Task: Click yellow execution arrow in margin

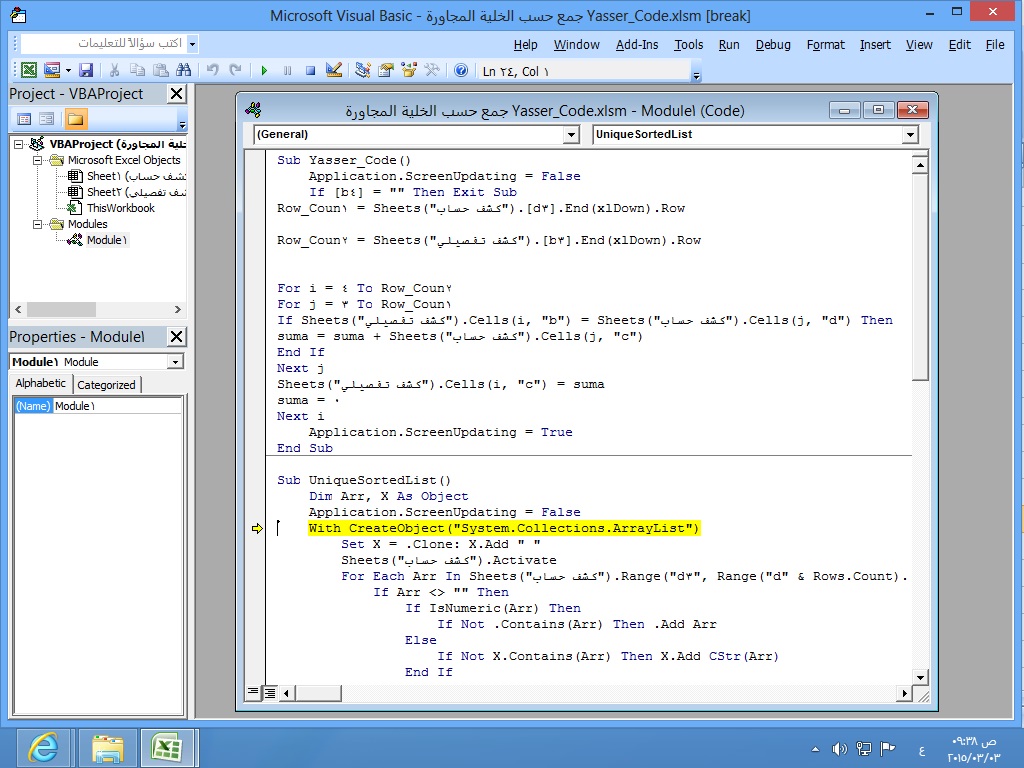Action: coord(257,528)
